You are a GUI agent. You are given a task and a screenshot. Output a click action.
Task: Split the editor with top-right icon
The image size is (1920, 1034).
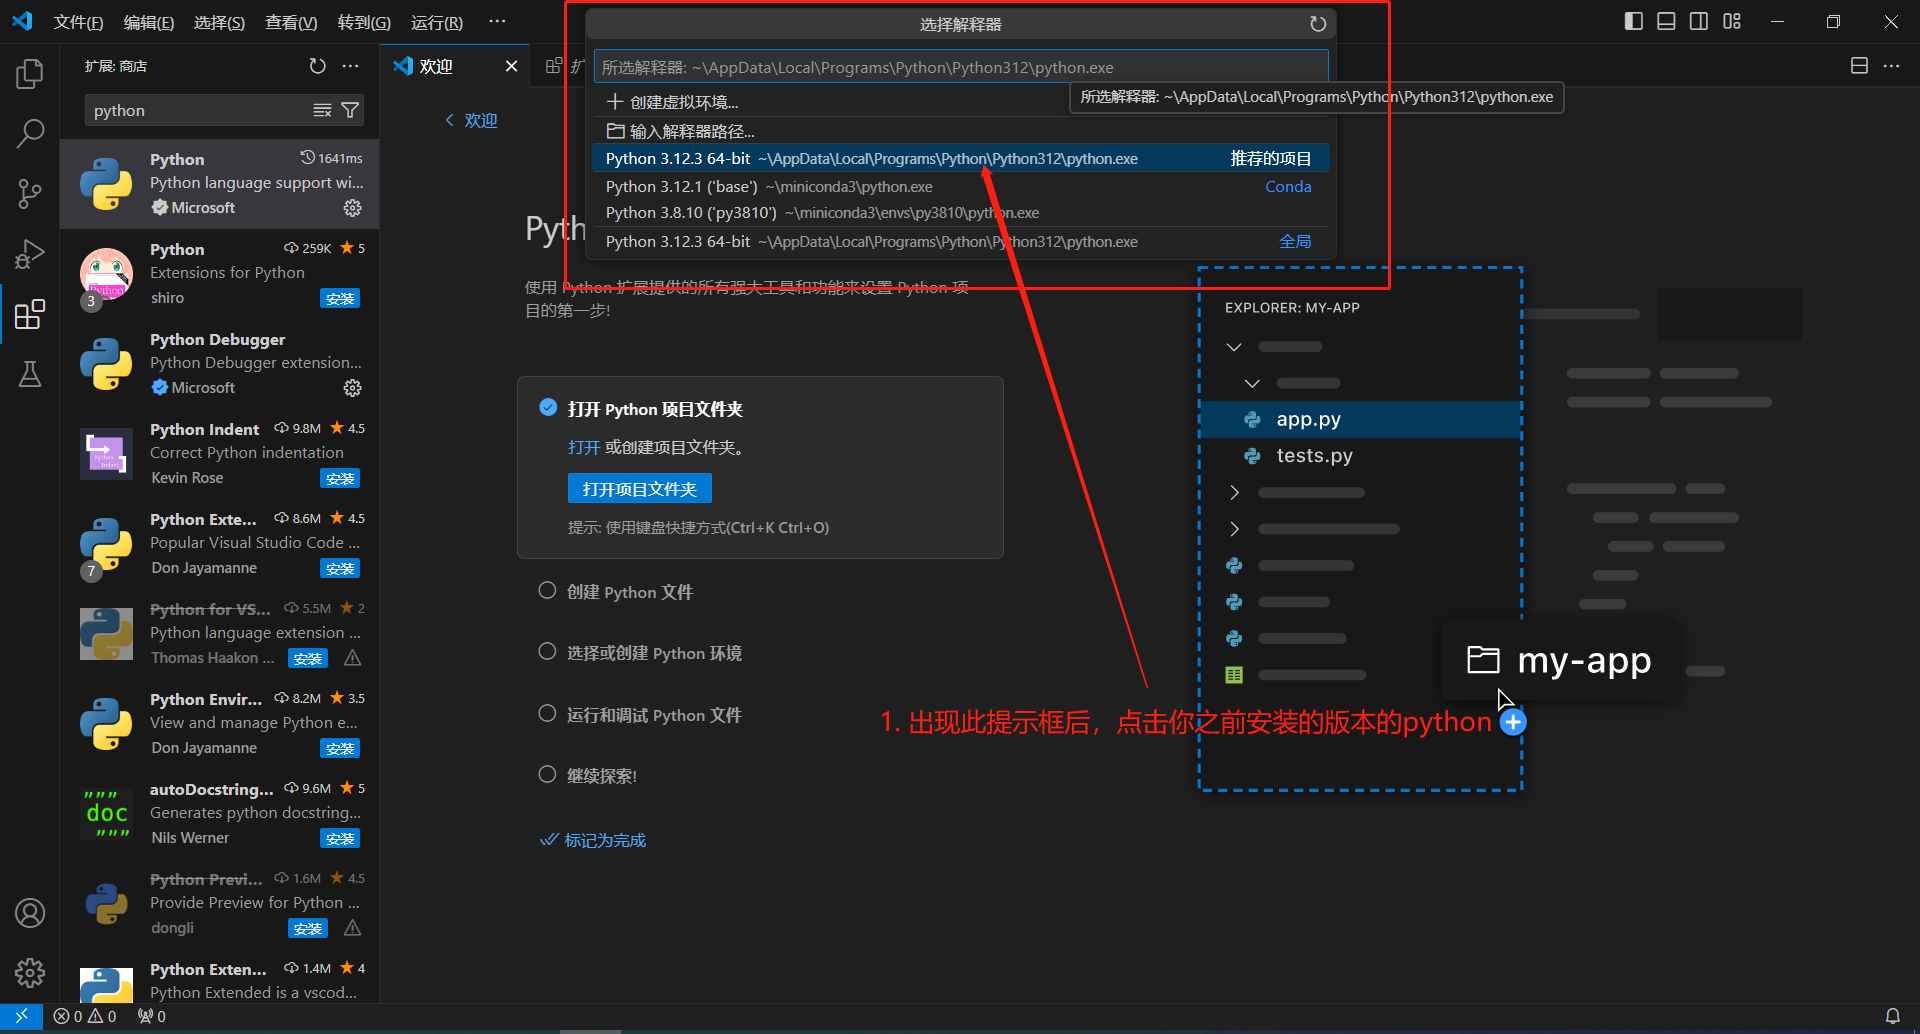(x=1859, y=66)
